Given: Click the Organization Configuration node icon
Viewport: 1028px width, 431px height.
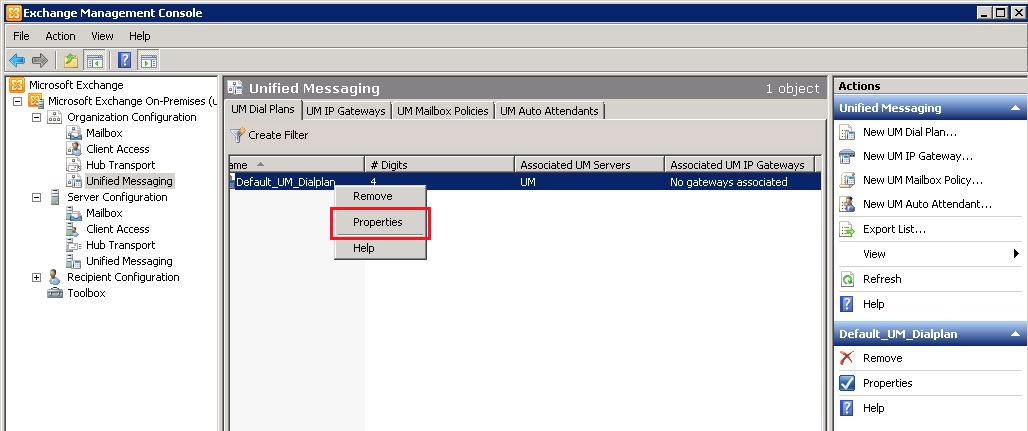Looking at the screenshot, I should click(55, 117).
